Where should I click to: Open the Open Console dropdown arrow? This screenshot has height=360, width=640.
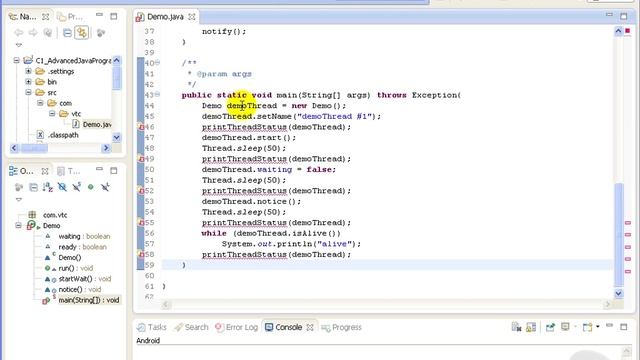pyautogui.click(x=598, y=327)
